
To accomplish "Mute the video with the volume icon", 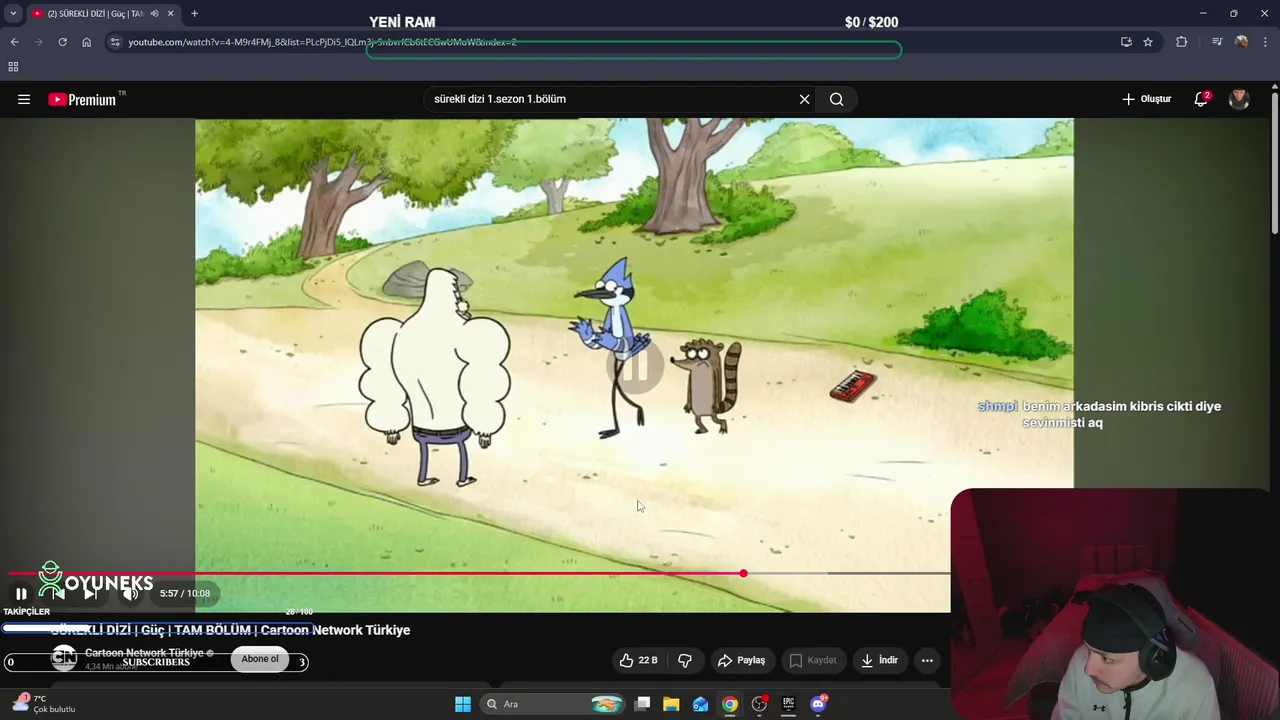I will coord(130,593).
